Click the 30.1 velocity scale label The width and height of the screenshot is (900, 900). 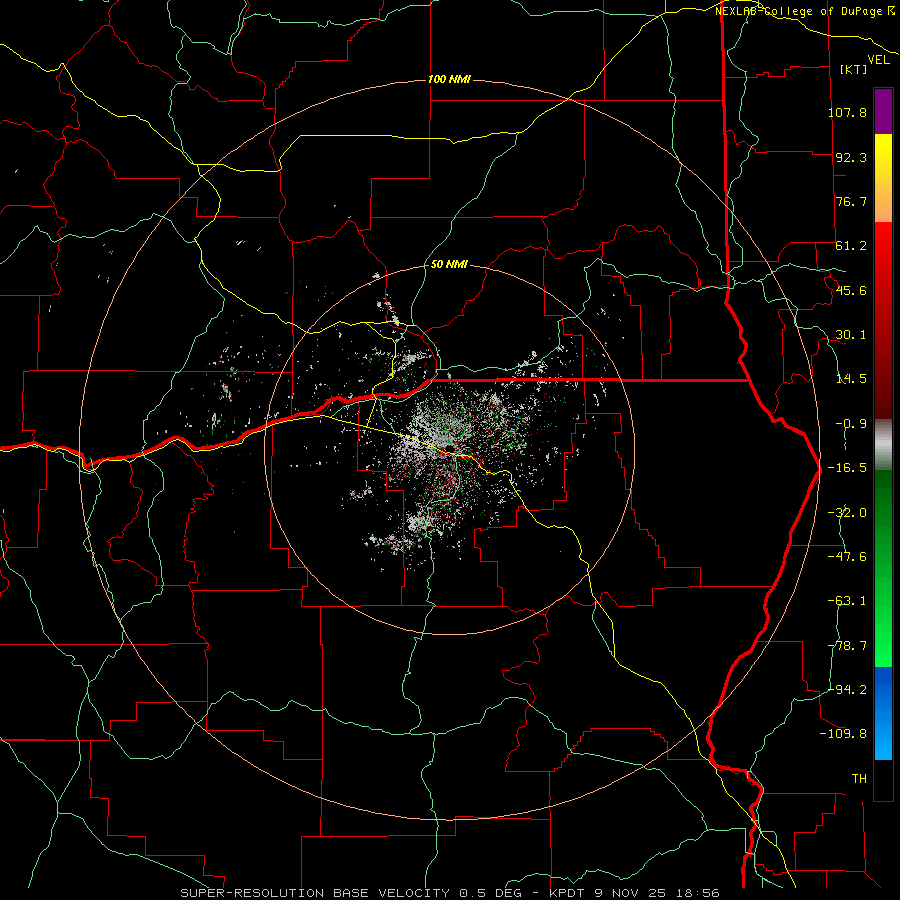tap(851, 335)
